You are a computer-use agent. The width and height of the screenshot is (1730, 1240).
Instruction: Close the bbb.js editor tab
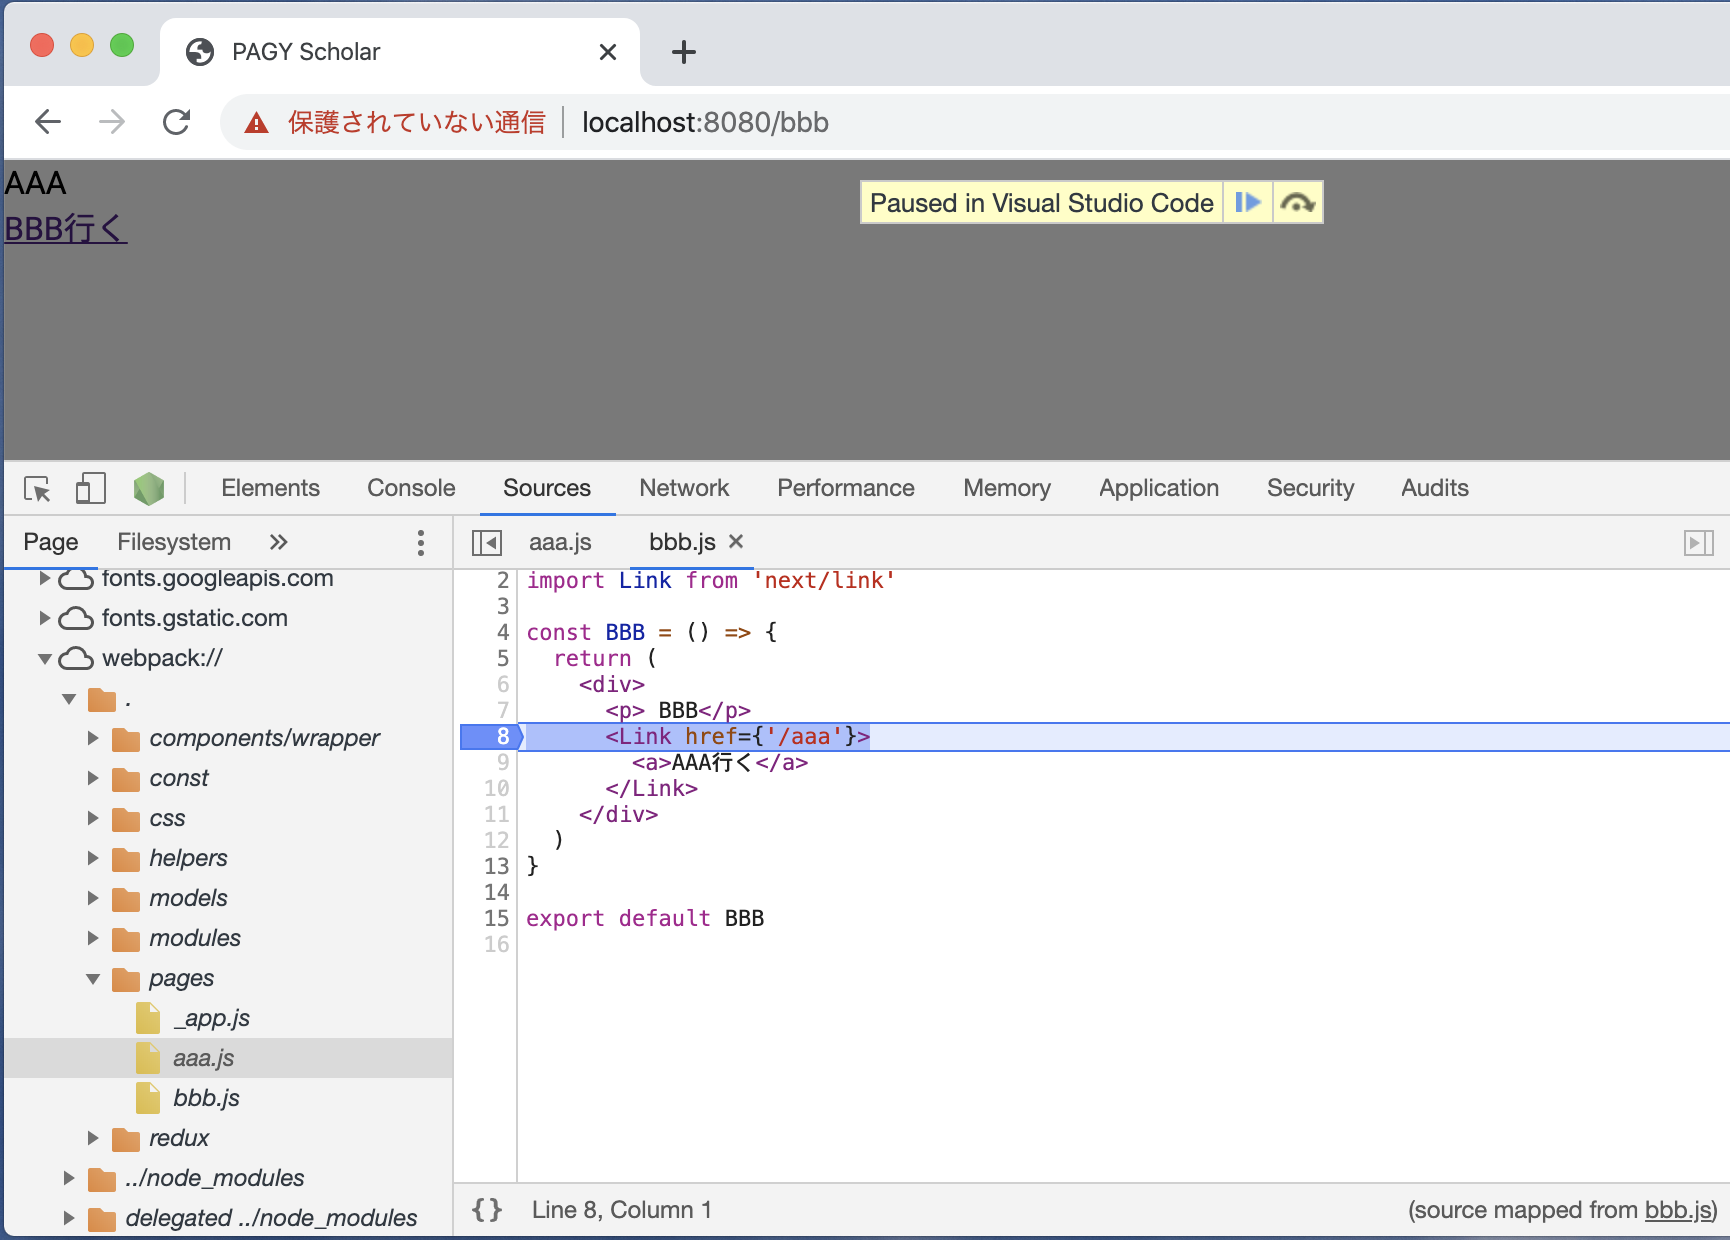(x=736, y=541)
